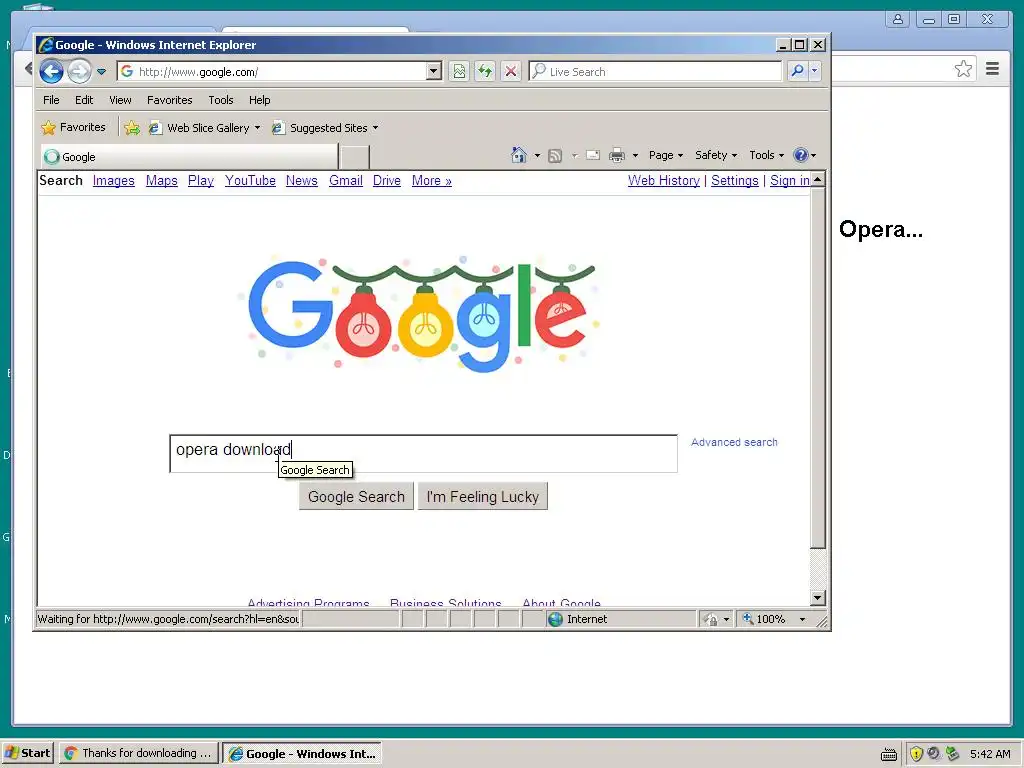Open the Help menu
This screenshot has height=768, width=1024.
259,100
